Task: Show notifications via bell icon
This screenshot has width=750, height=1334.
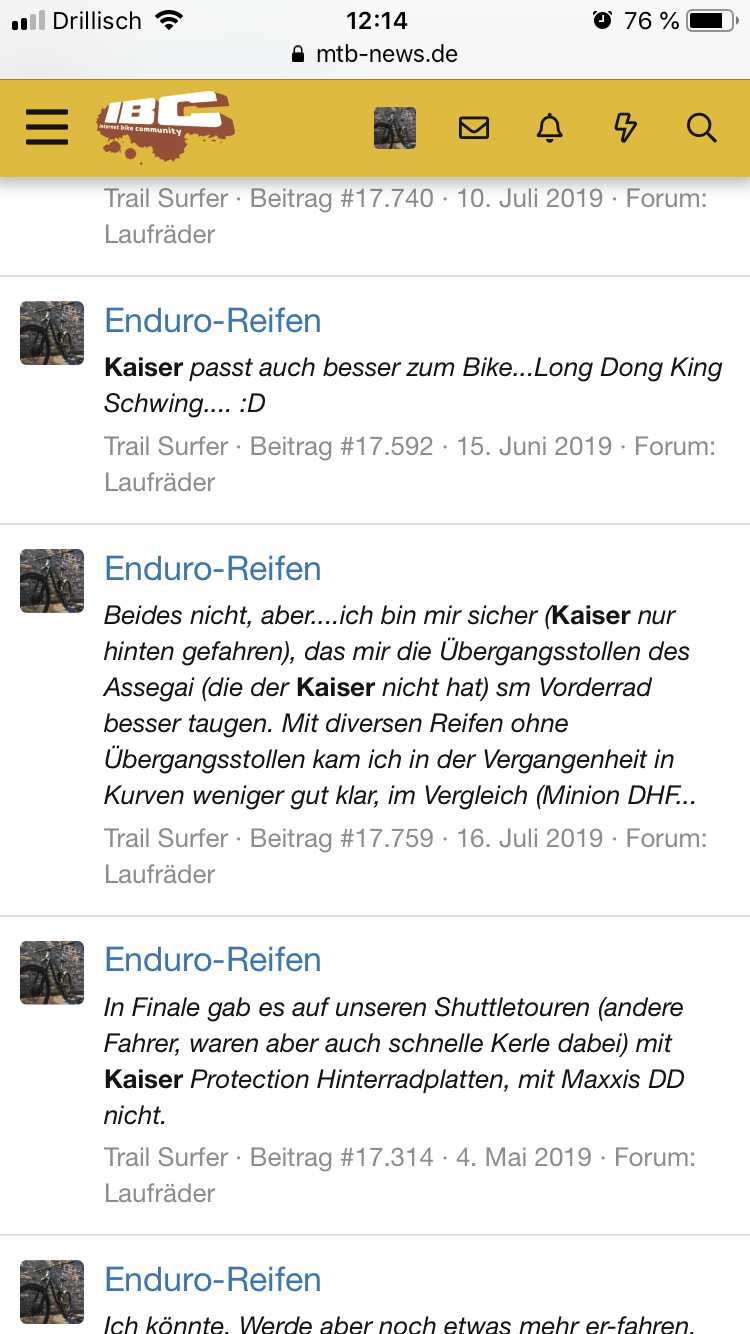Action: point(550,128)
